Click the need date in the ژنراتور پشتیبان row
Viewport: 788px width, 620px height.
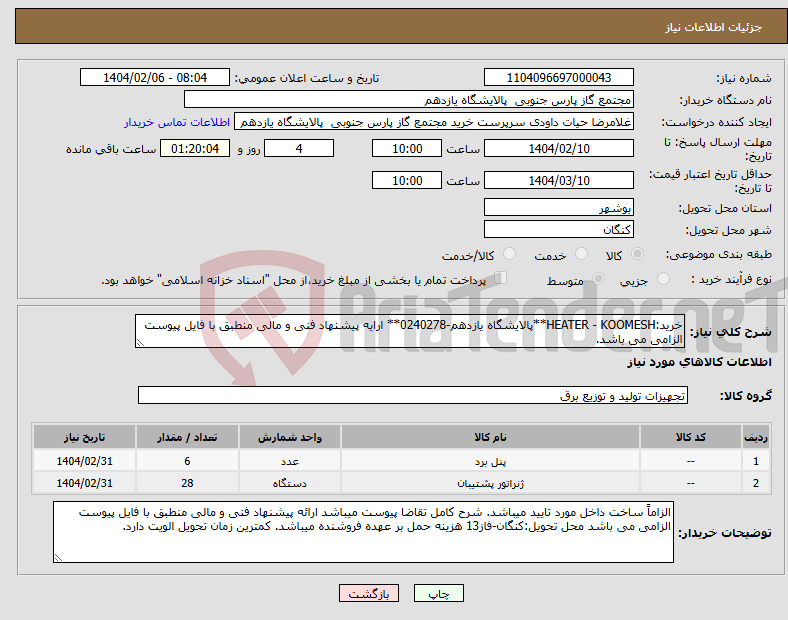(x=84, y=483)
